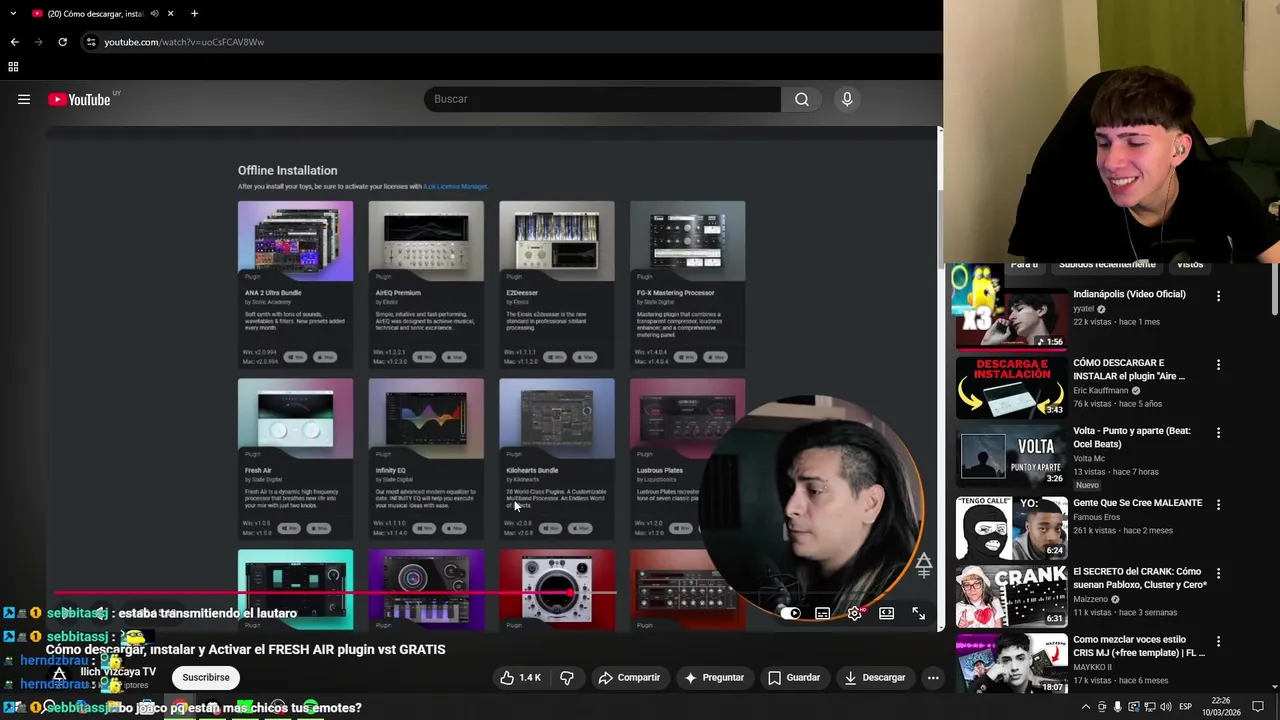Open options for El SECRETO del CRANK
The width and height of the screenshot is (1280, 720).
tap(1218, 573)
